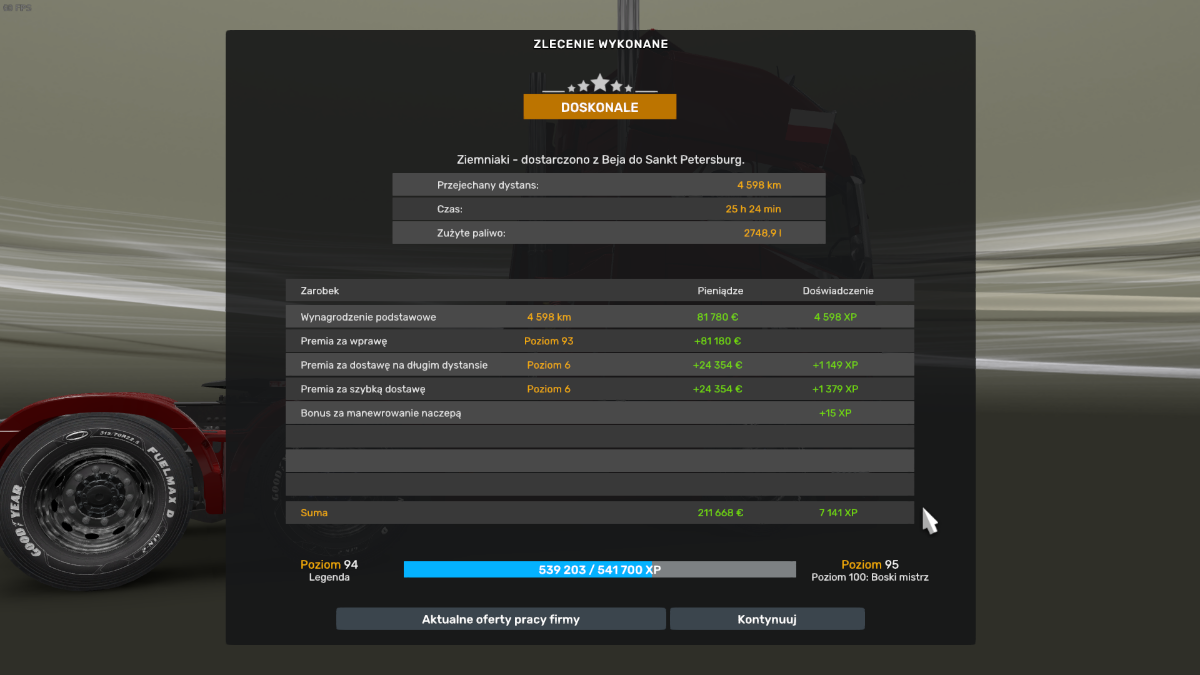Click the Goodyear truck wheel
The image size is (1200, 675).
(80, 497)
